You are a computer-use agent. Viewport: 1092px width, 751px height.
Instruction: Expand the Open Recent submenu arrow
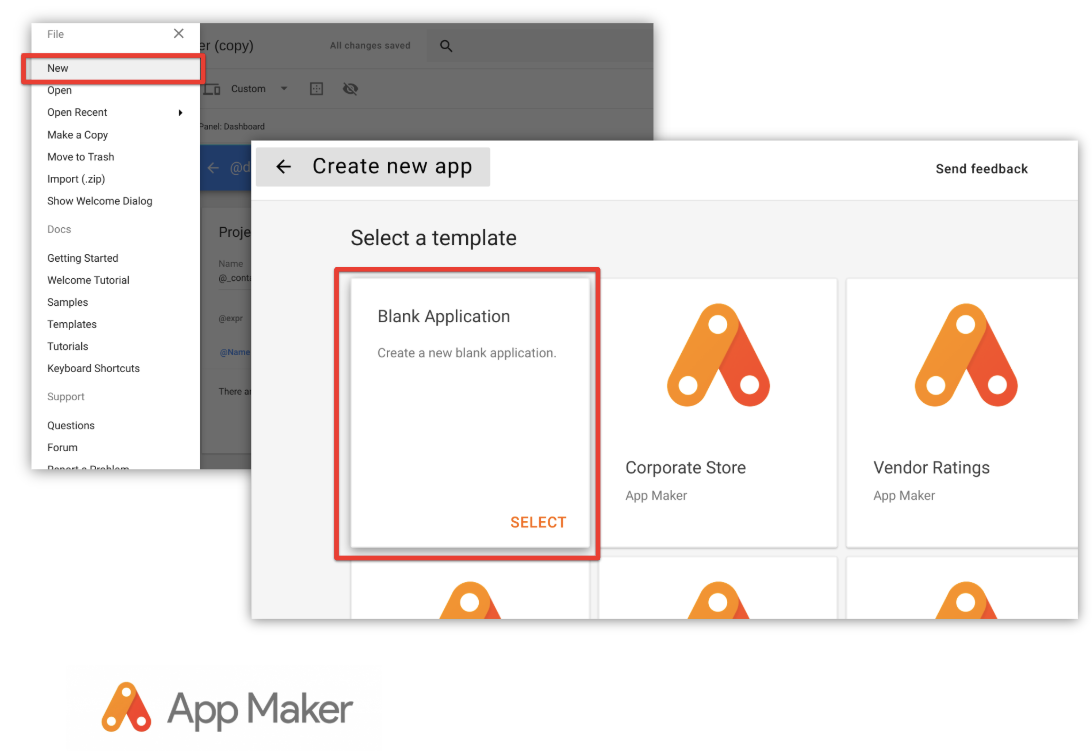180,113
